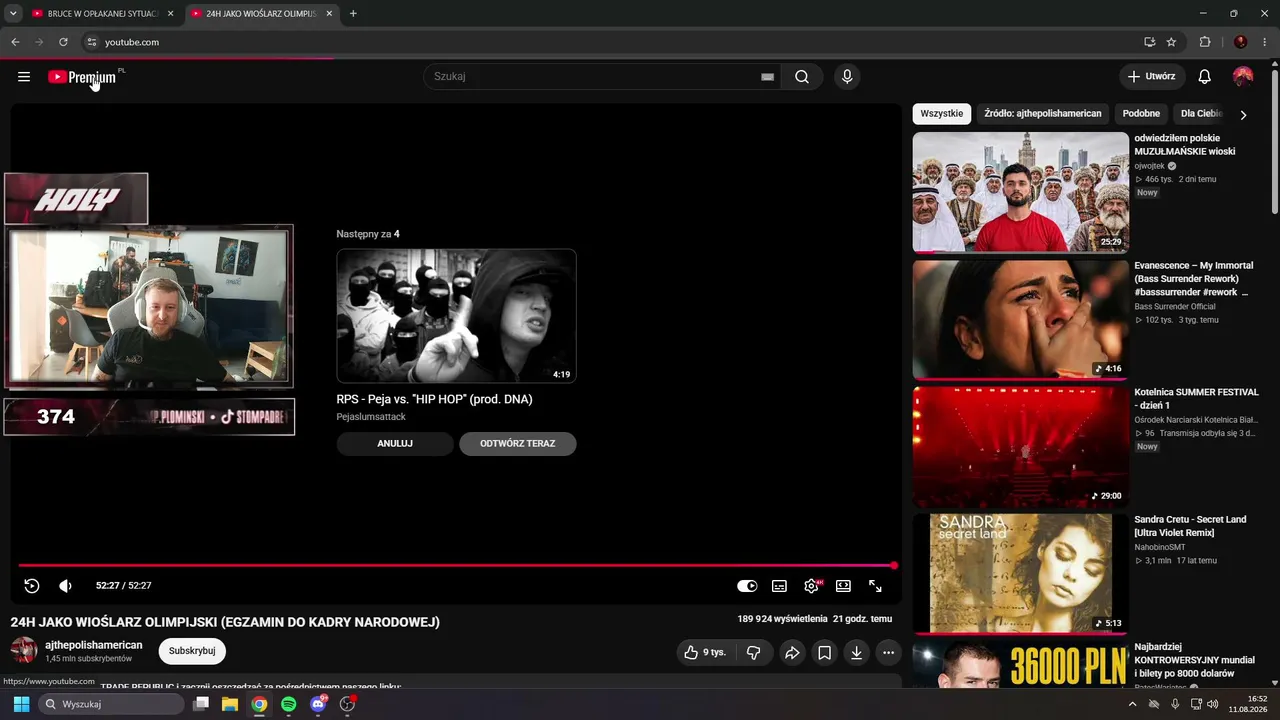The height and width of the screenshot is (720, 1280).
Task: Subscribe to ajthepolishamerican with Subskrybuj
Action: click(192, 651)
